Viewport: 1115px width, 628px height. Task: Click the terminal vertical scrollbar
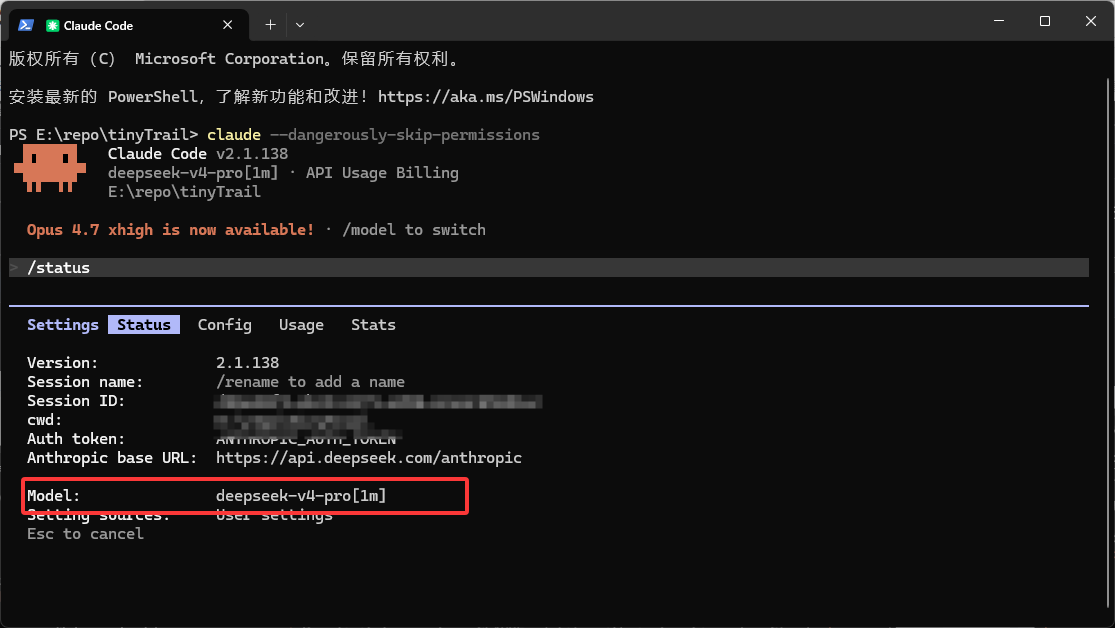[1109, 341]
